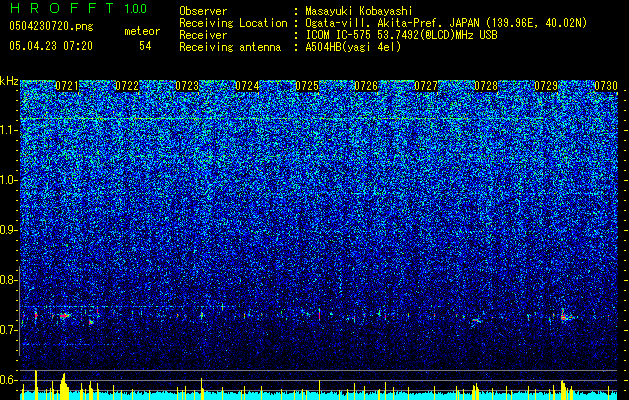Click the 0723 time marker

(187, 86)
